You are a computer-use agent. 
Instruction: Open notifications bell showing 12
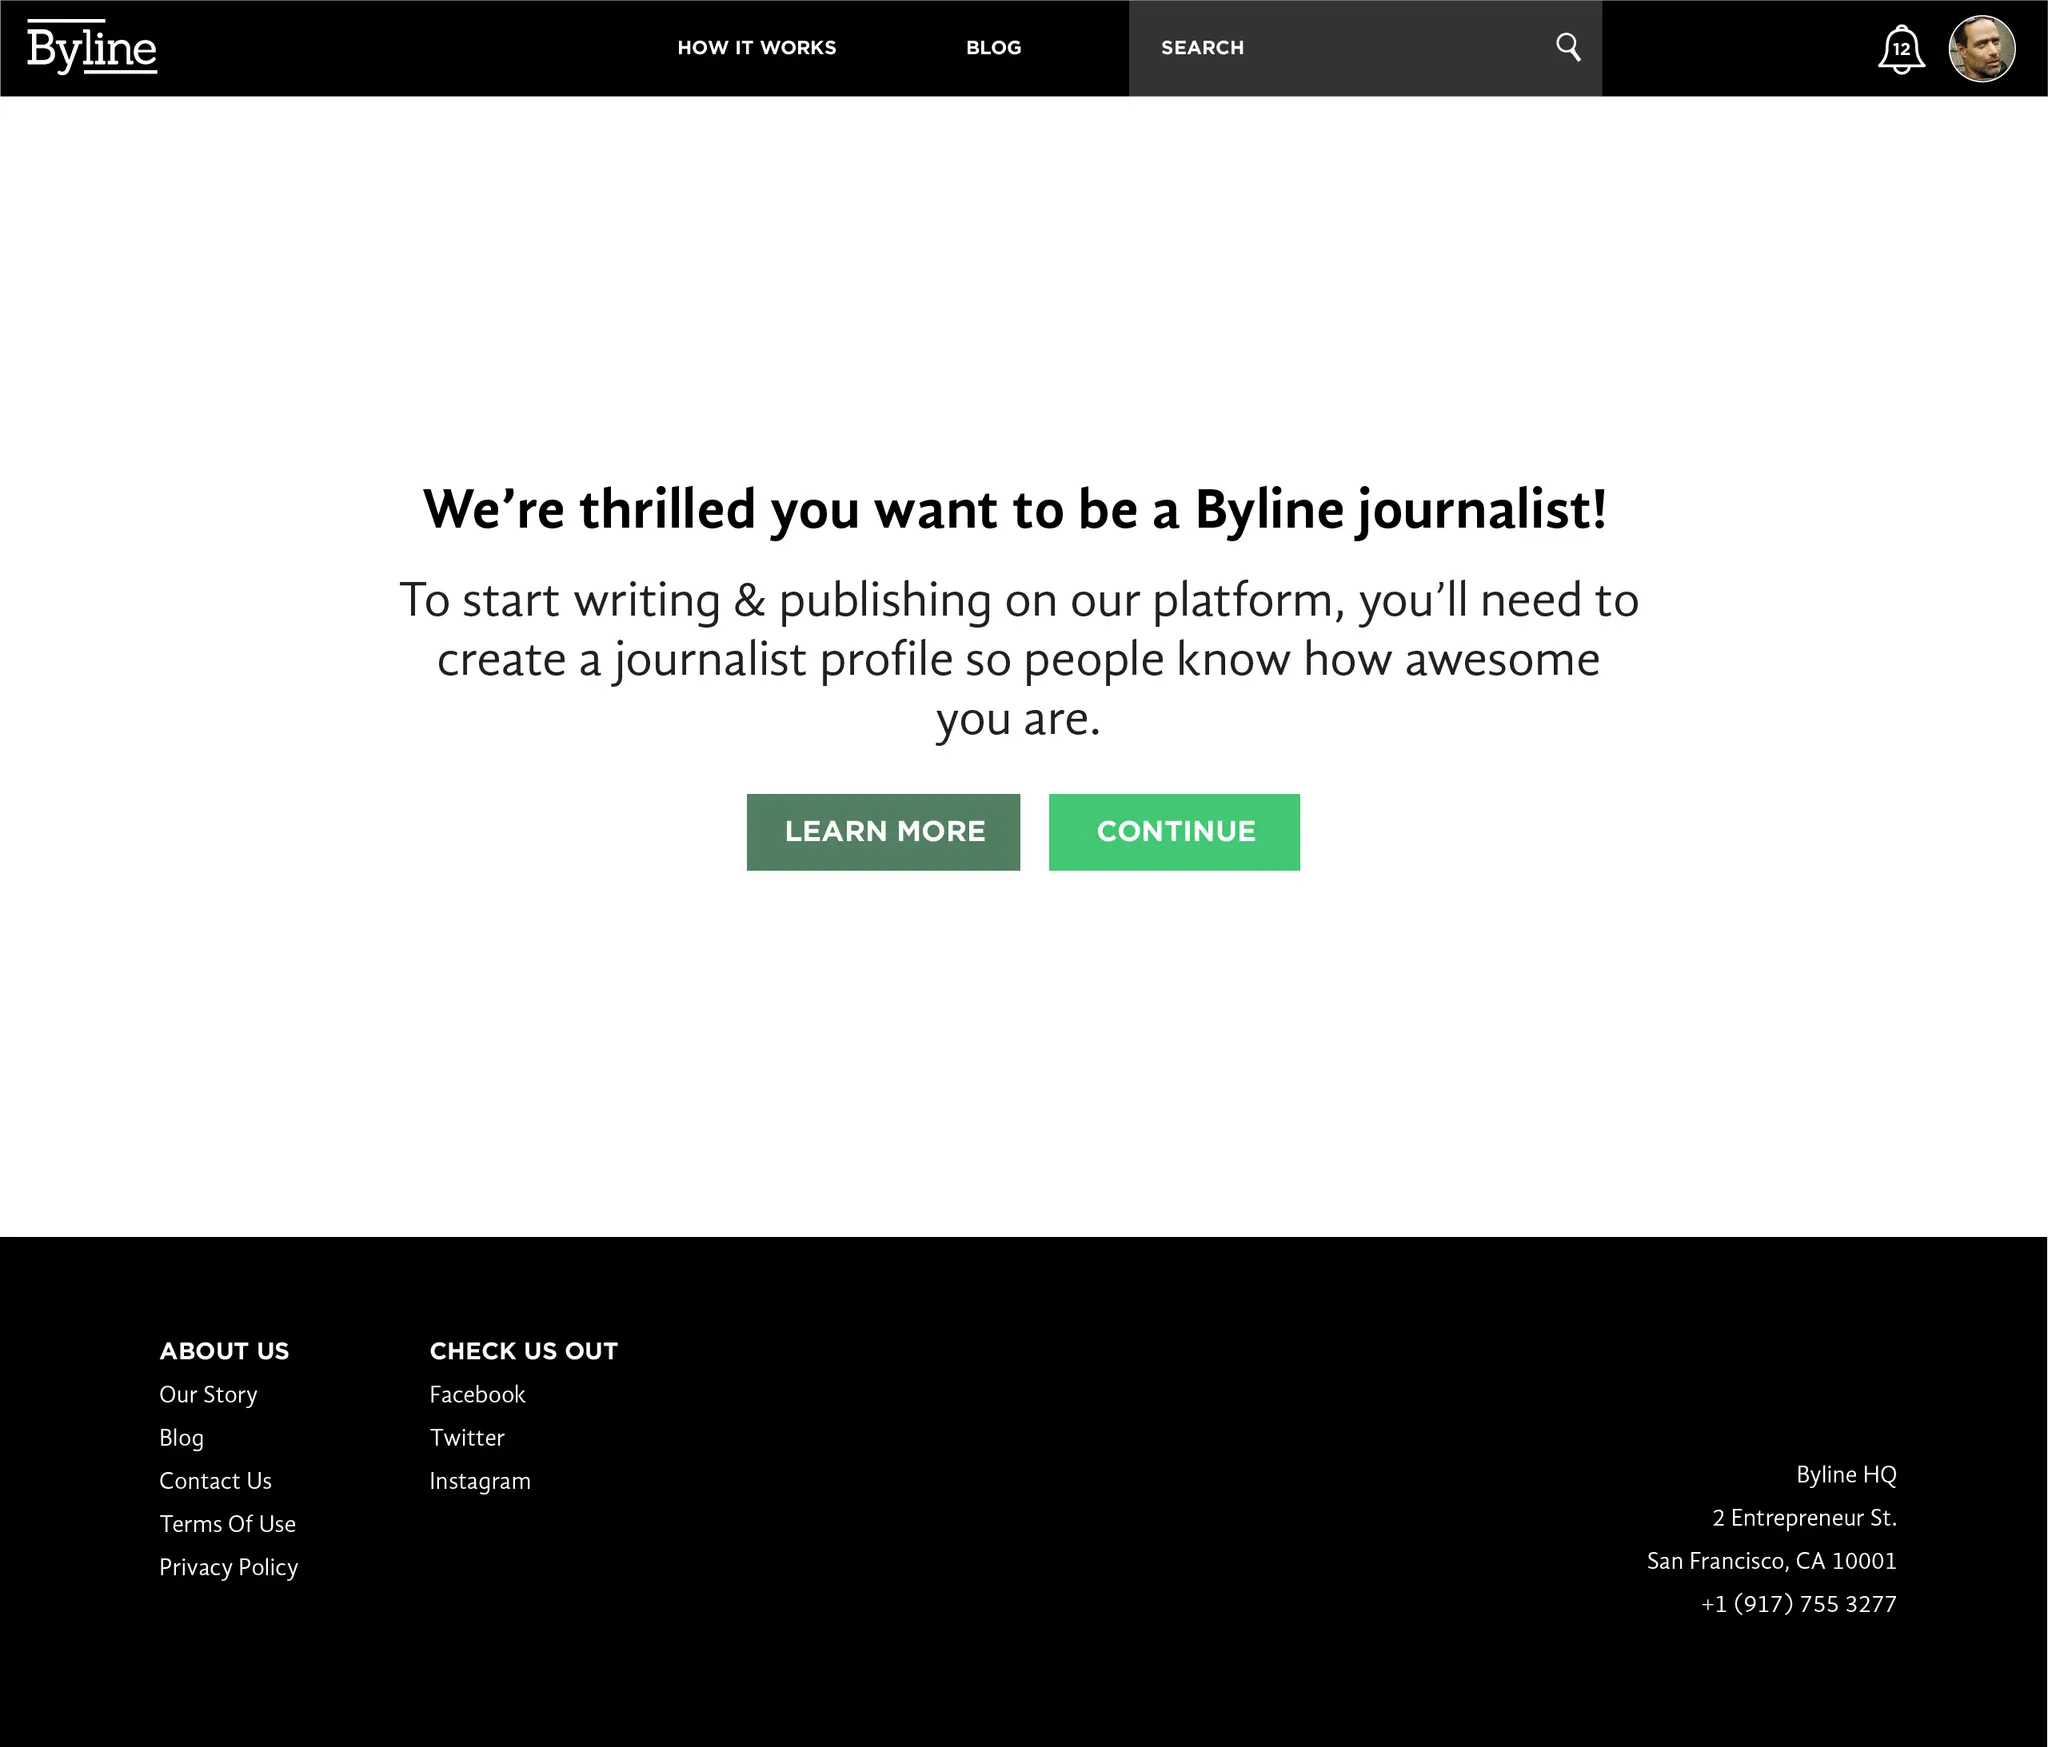[1900, 49]
